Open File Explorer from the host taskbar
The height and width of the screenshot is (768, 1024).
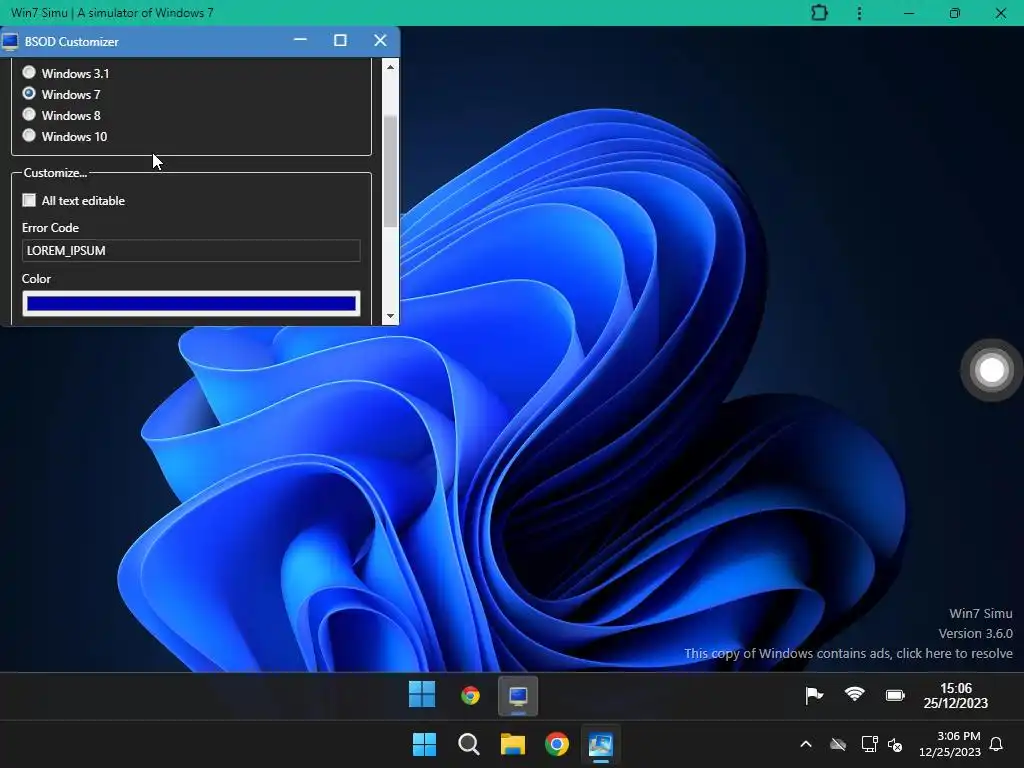tap(513, 744)
